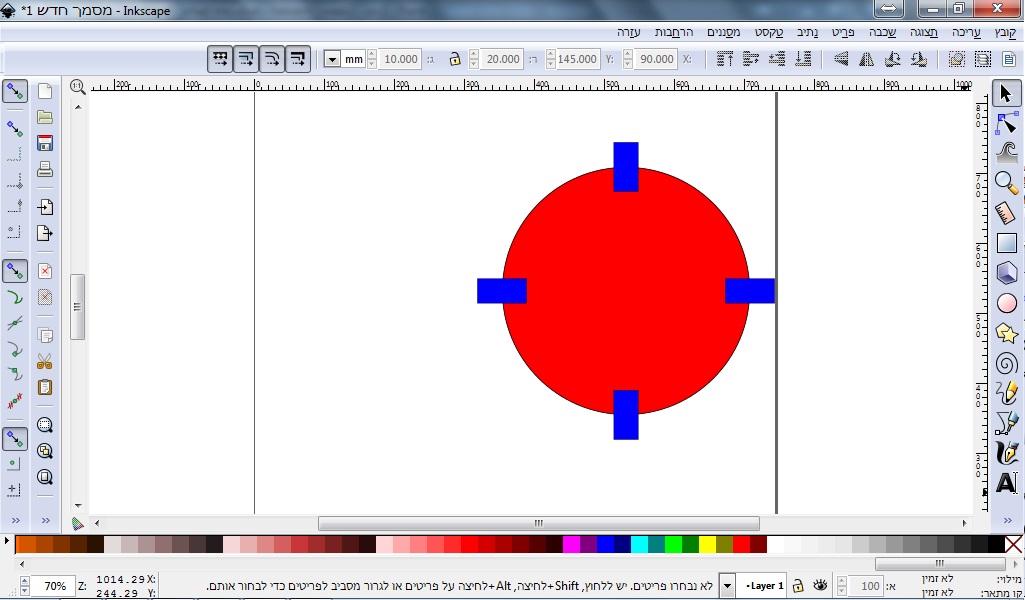Click the Y position 145.000 stepper arrows

coord(550,59)
